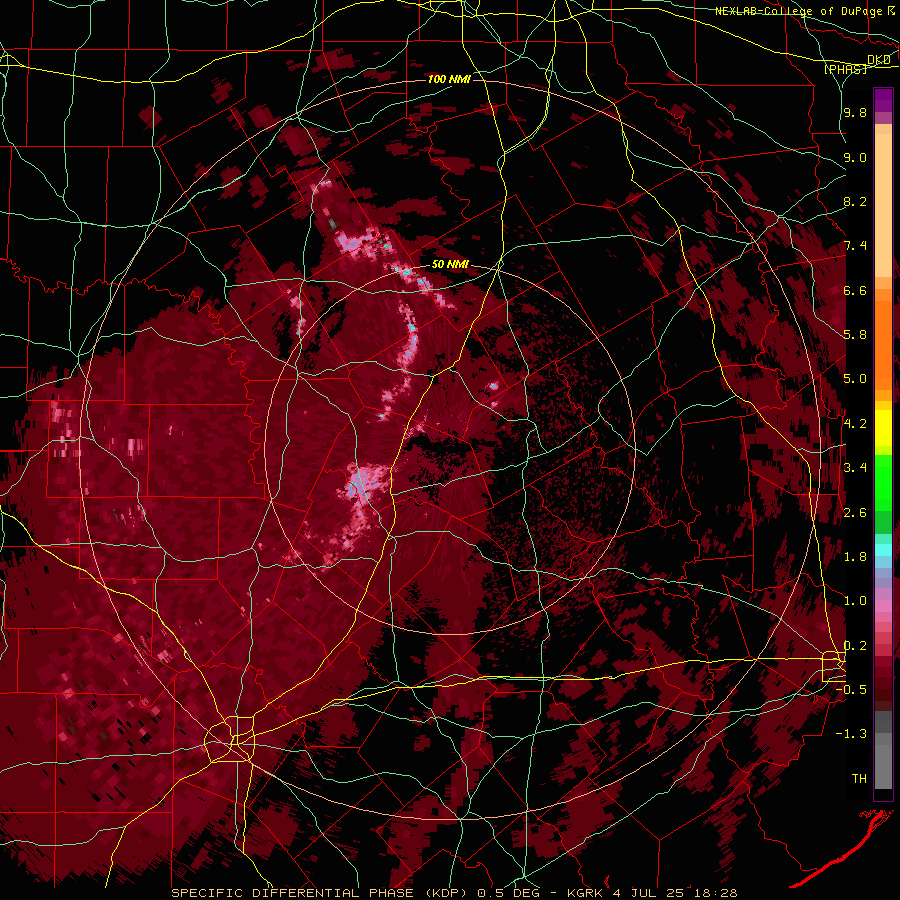This screenshot has height=900, width=900.
Task: Click the 100 NMI range ring label
Action: pyautogui.click(x=449, y=79)
